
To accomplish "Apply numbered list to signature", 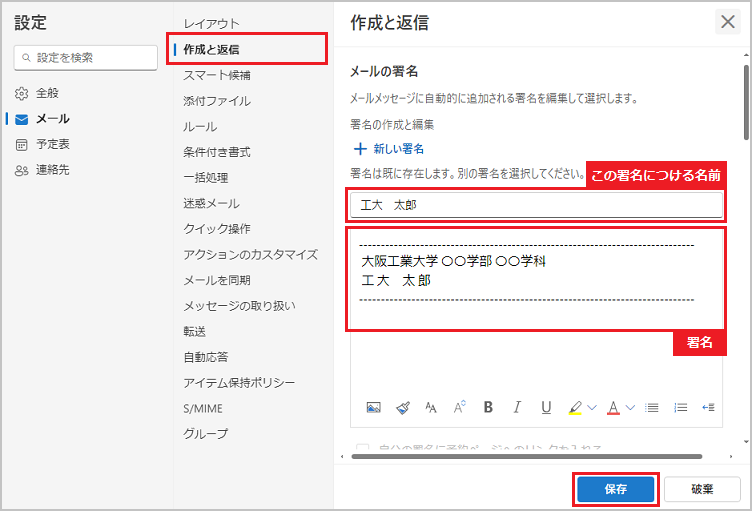I will (681, 407).
